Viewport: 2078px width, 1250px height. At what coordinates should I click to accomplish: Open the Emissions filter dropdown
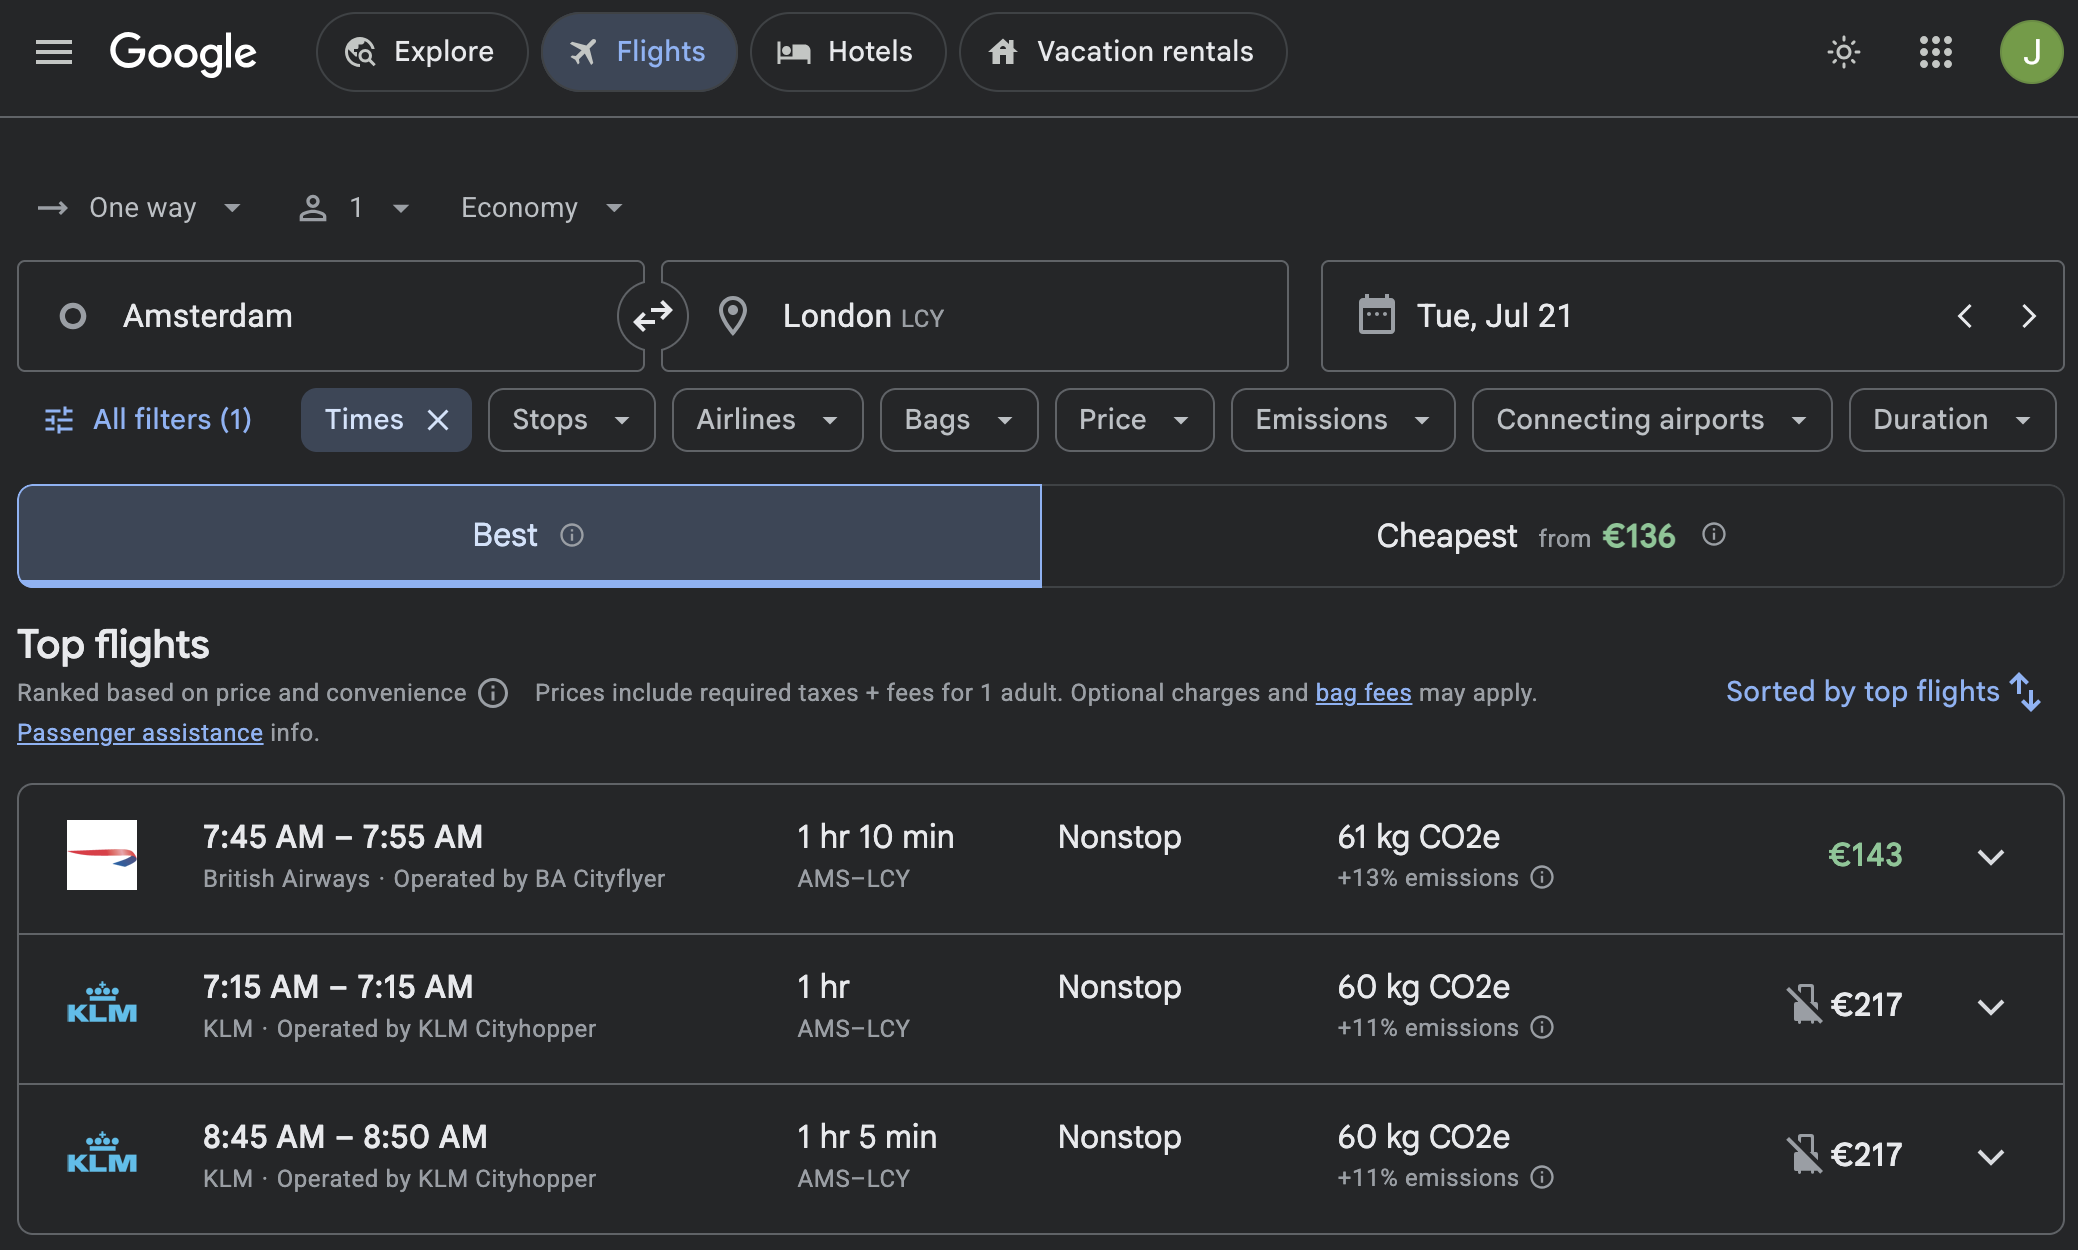(1342, 420)
